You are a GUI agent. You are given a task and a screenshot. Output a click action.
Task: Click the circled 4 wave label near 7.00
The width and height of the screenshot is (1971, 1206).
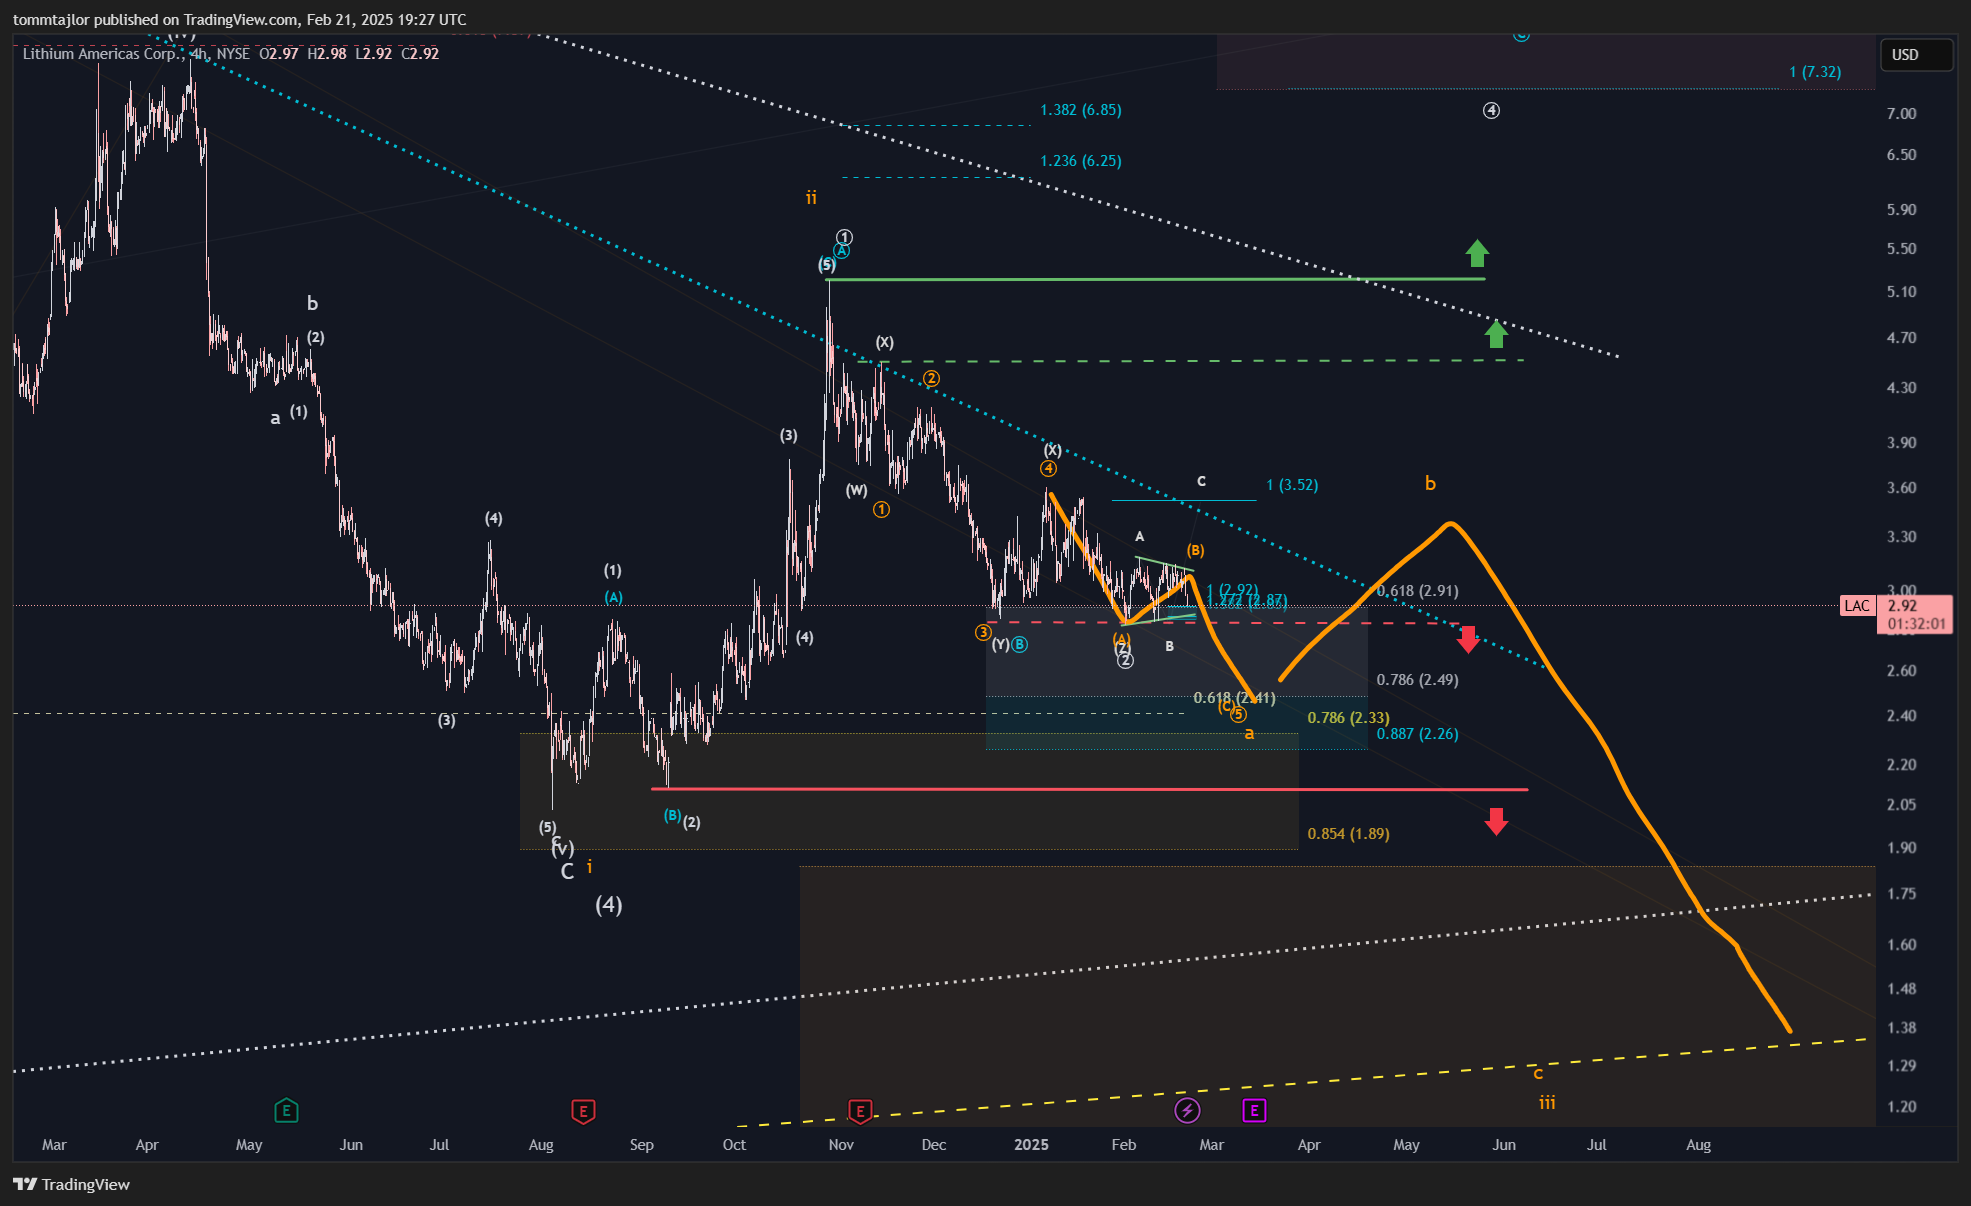click(x=1491, y=111)
